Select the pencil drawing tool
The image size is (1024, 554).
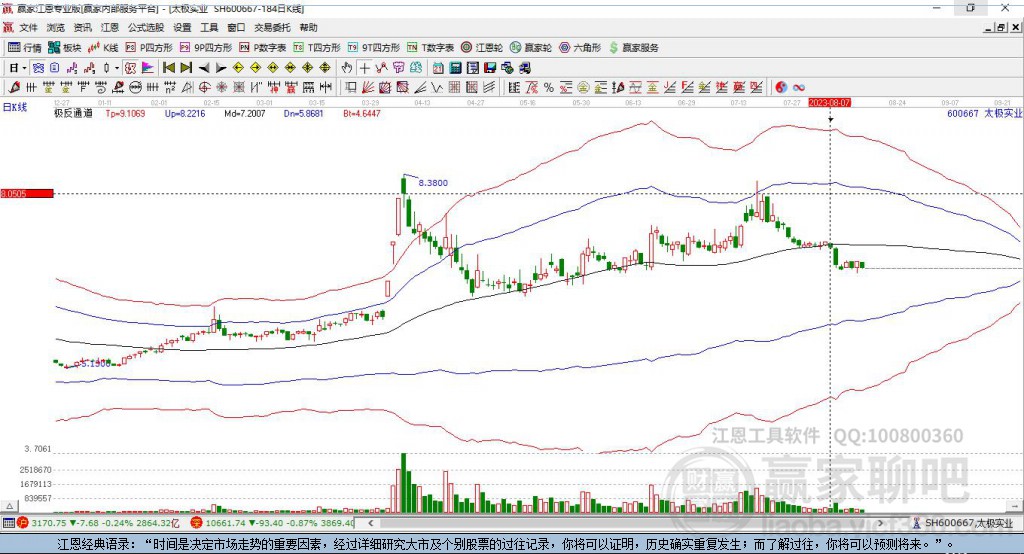[x=14, y=87]
